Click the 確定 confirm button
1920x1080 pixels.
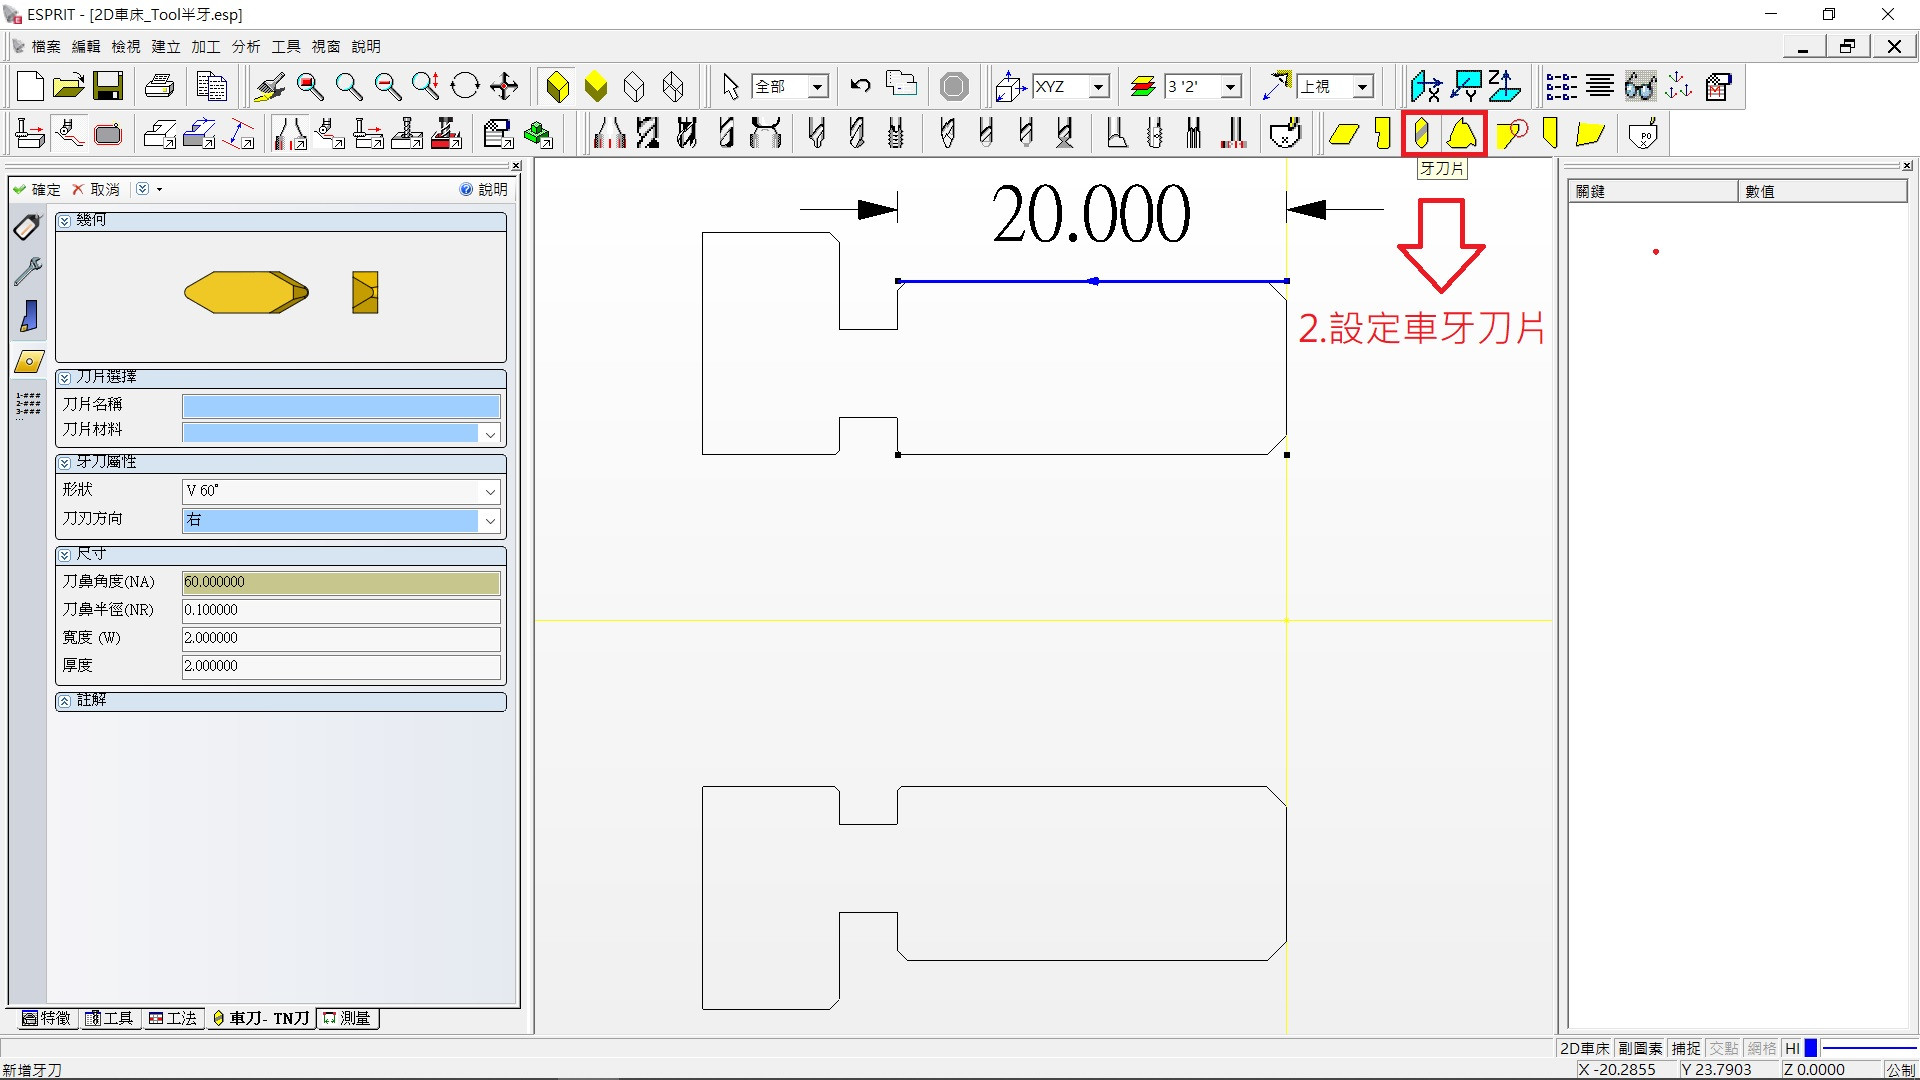(37, 189)
